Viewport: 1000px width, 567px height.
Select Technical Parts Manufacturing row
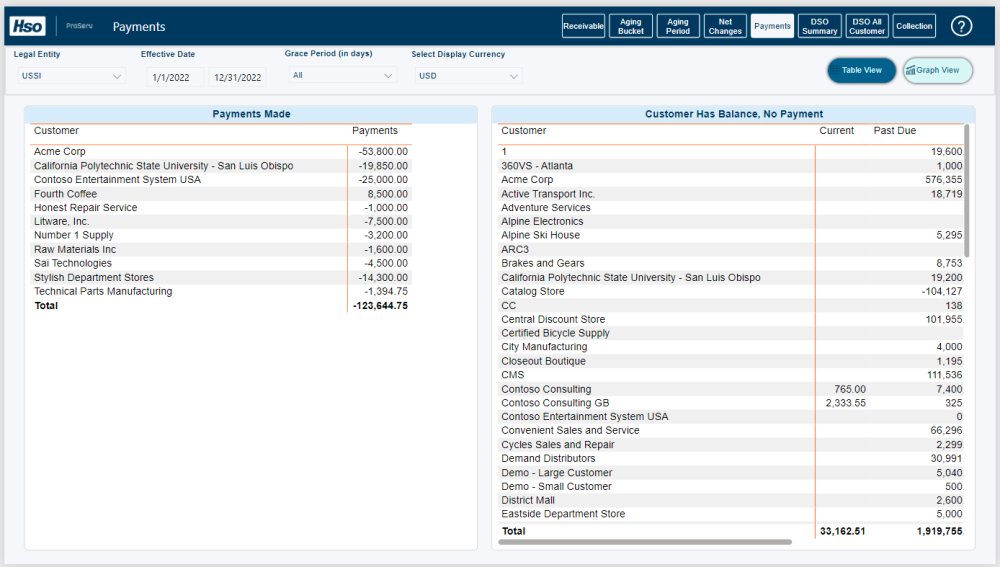(221, 291)
